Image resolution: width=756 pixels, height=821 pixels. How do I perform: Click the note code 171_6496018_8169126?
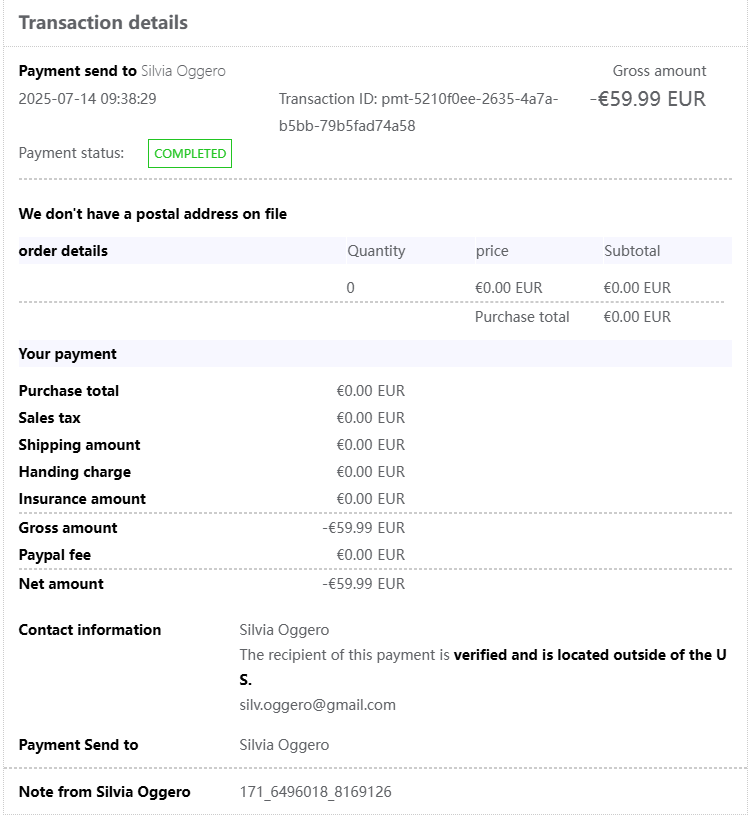point(315,792)
